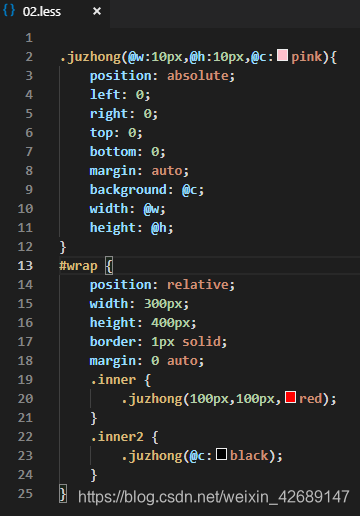Click the '.inner2 {' selector

125,437
